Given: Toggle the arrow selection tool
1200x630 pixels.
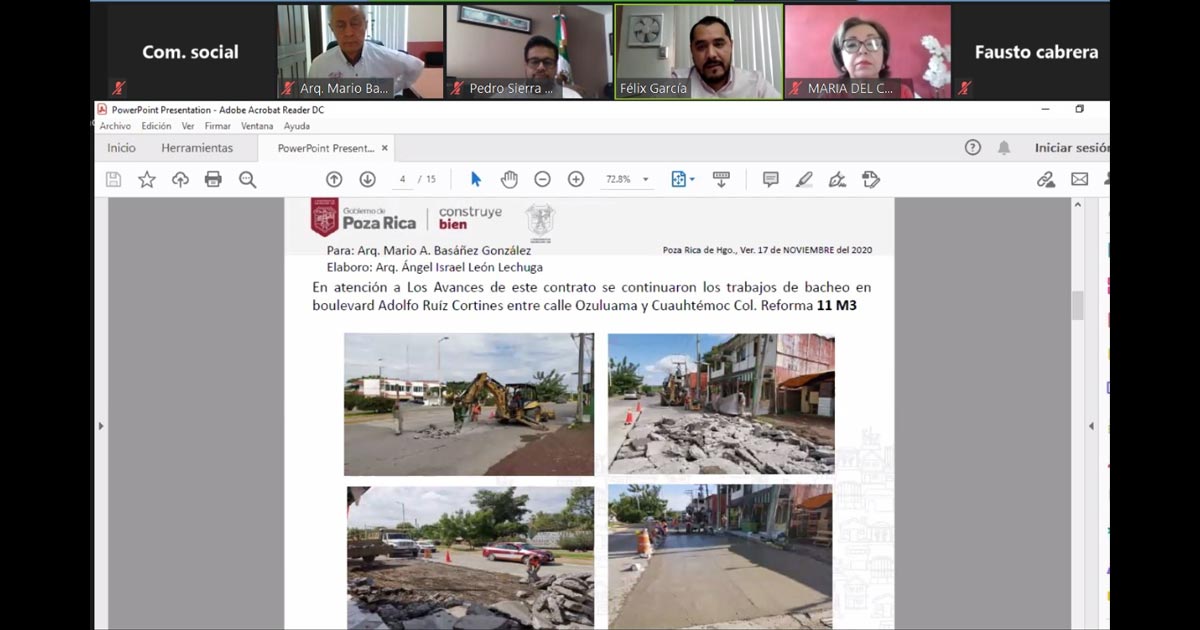Looking at the screenshot, I should click(476, 179).
